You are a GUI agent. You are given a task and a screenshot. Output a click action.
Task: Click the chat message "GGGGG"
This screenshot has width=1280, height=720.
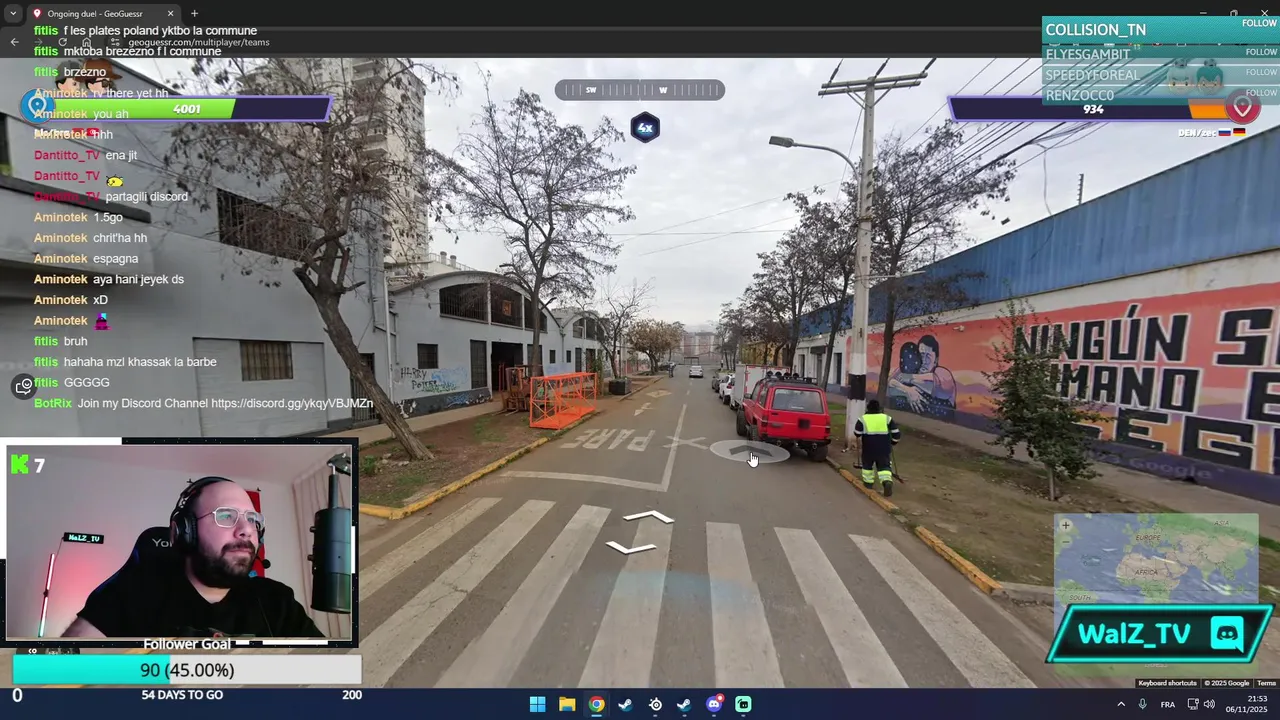pyautogui.click(x=87, y=383)
